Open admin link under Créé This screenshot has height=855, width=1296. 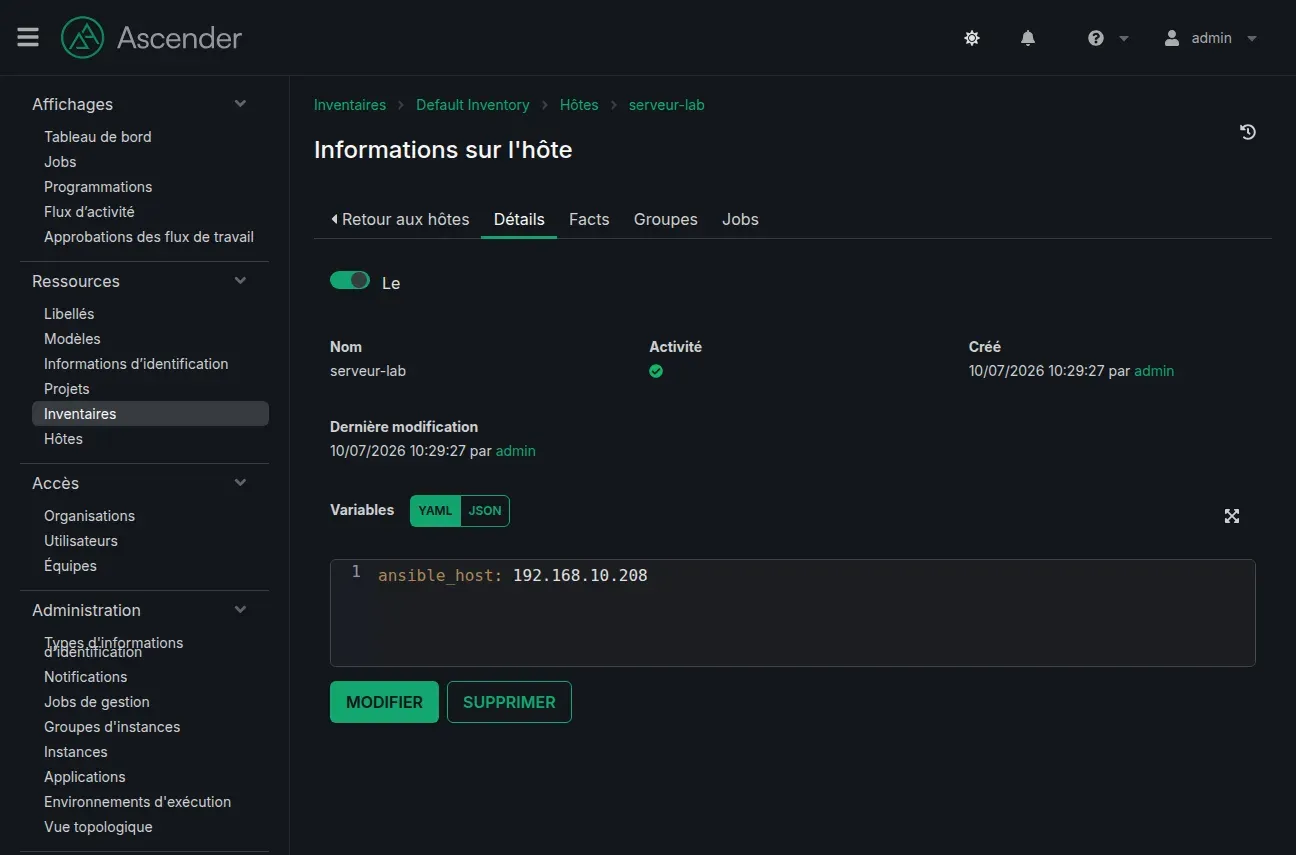pyautogui.click(x=1154, y=371)
